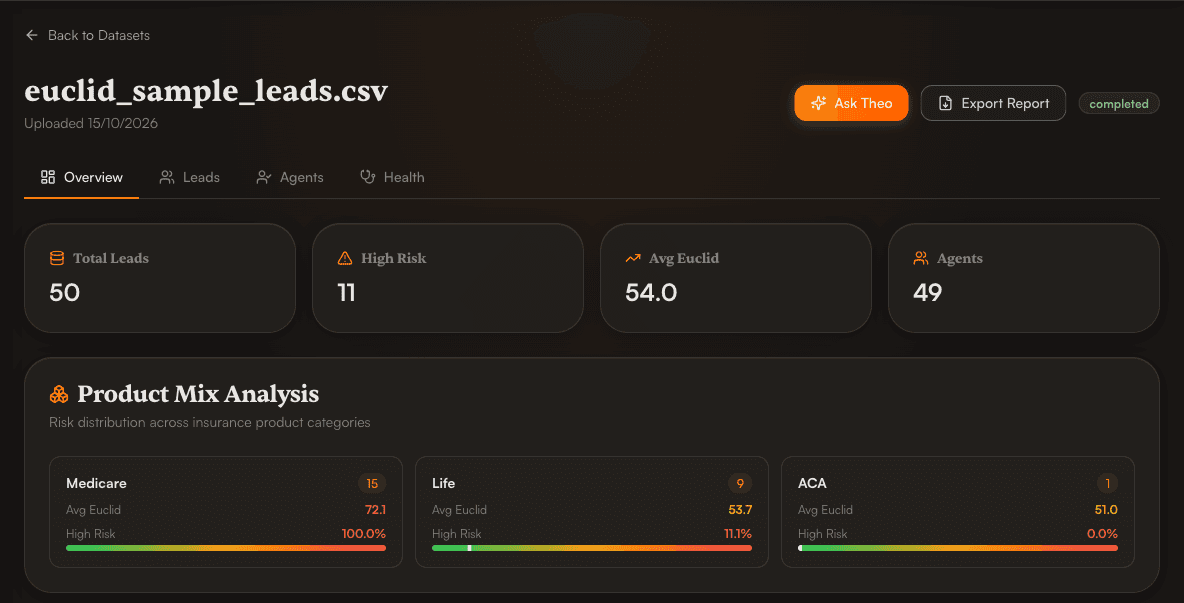Click the Medicare count badge 15
Screen dimensions: 1184x603
click(372, 483)
